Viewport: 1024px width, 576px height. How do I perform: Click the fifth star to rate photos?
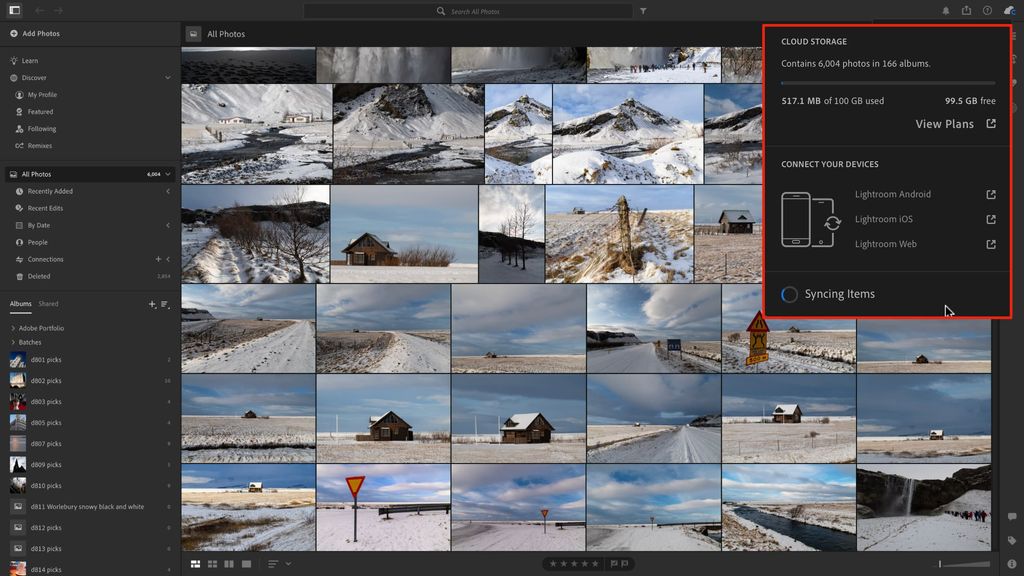595,563
